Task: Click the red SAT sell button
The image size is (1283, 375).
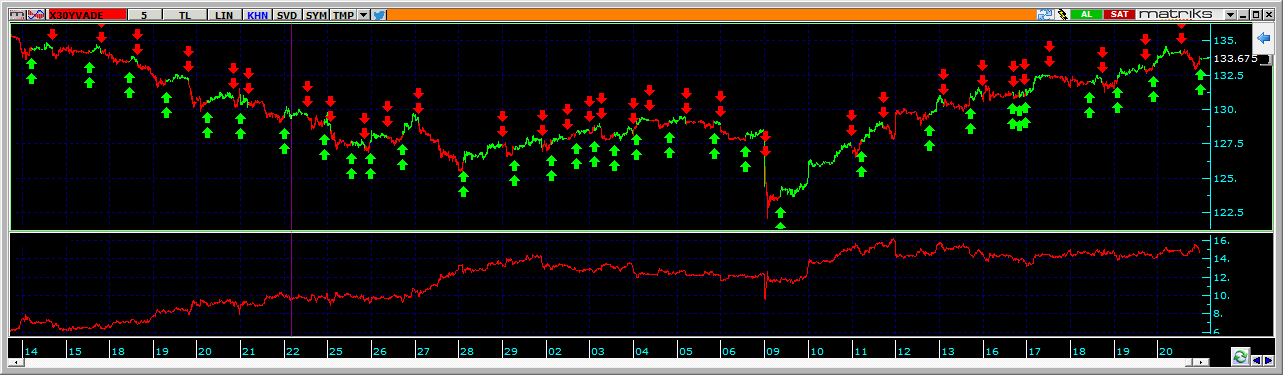Action: [1120, 14]
